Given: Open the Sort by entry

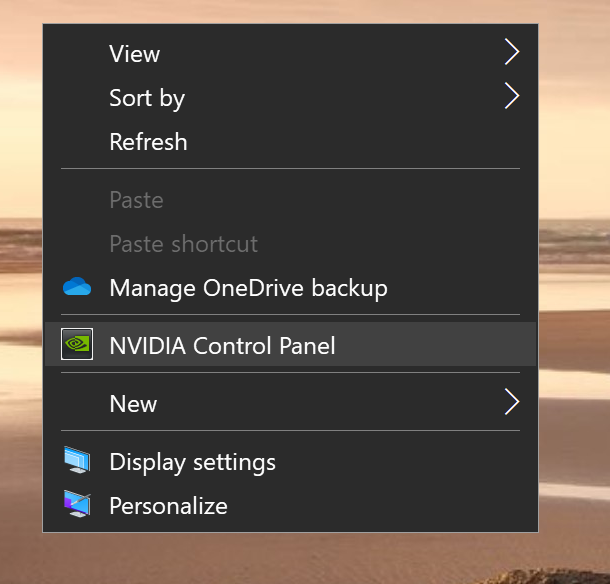Looking at the screenshot, I should coord(290,97).
